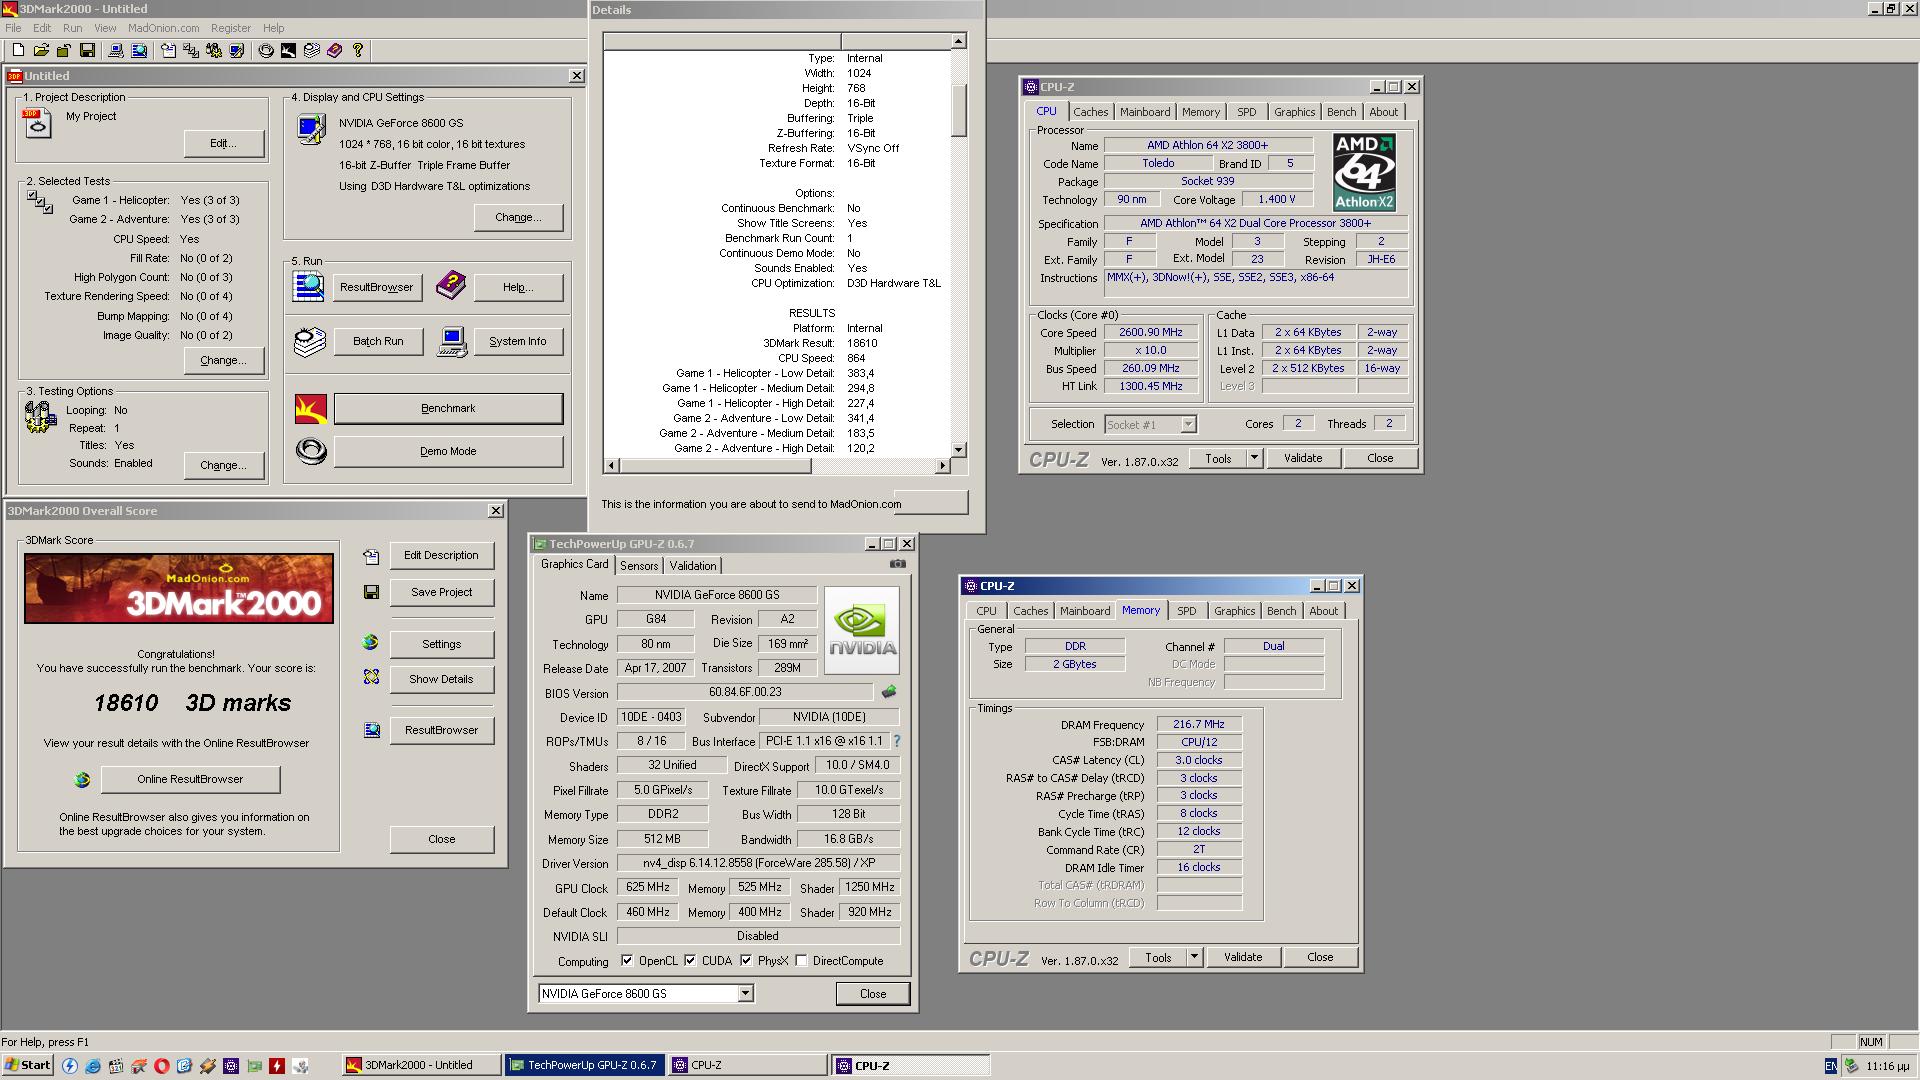The image size is (1920, 1080).
Task: Click the ResultBrowser magnifier toolbar icon
Action: [x=139, y=50]
